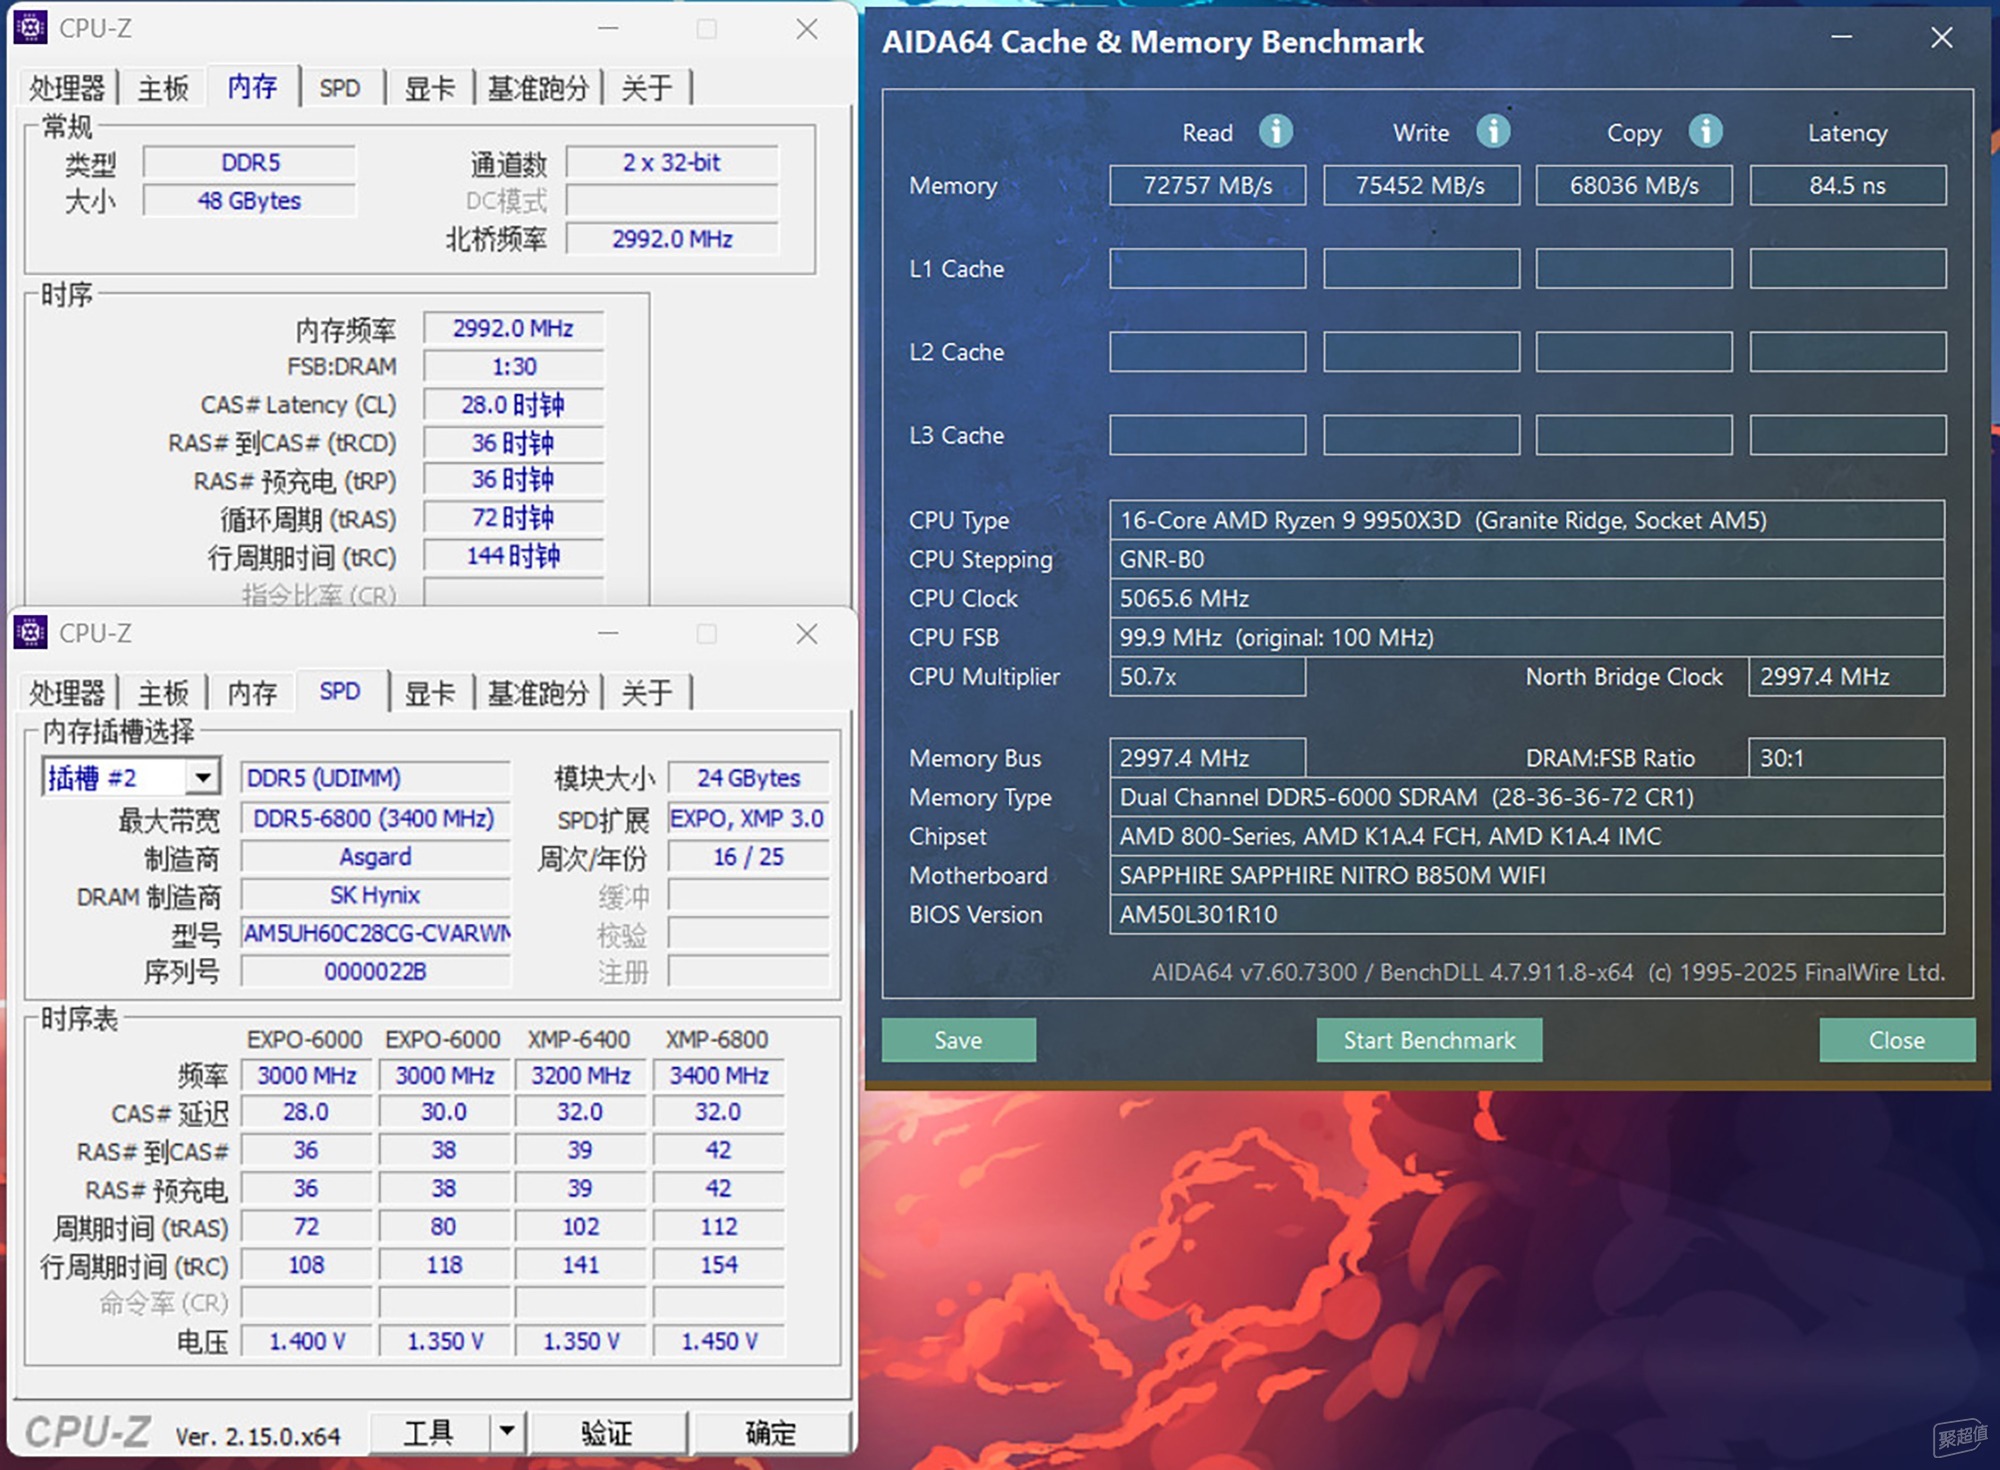Click the CPU Clock value 5065.6 MHz

pos(1527,598)
